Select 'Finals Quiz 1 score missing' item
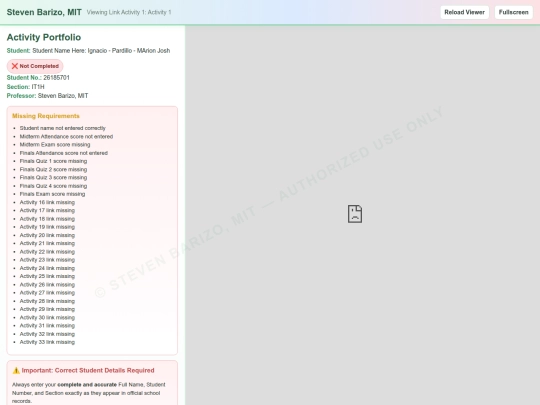 (x=53, y=161)
